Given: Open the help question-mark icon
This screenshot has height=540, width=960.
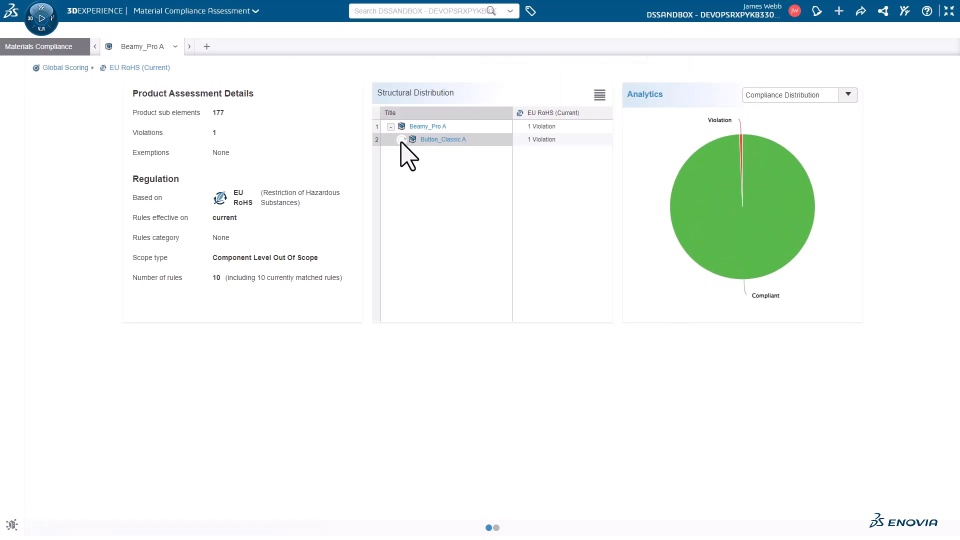Looking at the screenshot, I should tap(927, 11).
